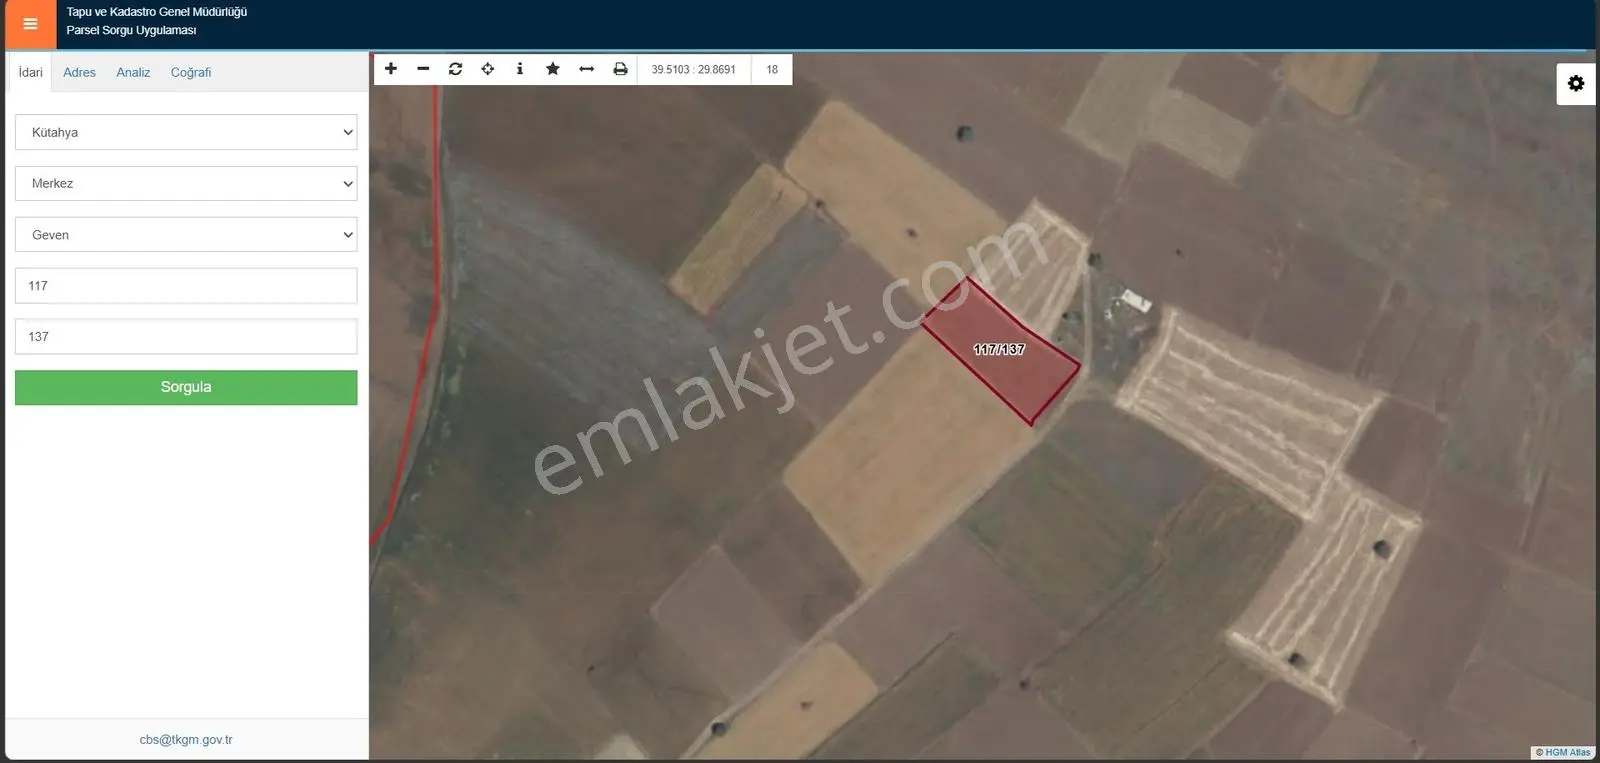Open the parcel info tool

(520, 69)
